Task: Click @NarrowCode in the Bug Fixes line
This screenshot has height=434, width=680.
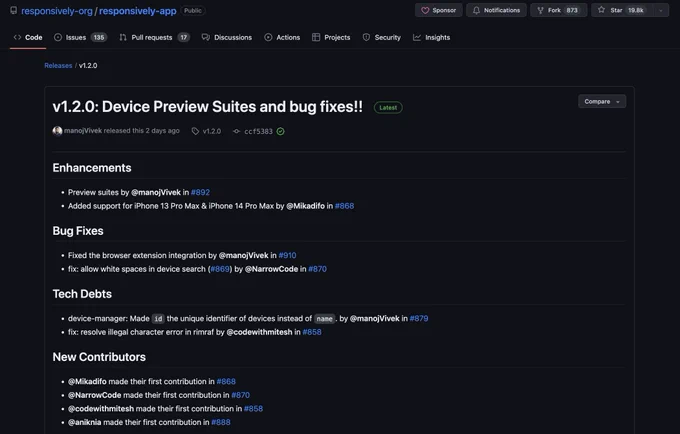Action: 271,269
